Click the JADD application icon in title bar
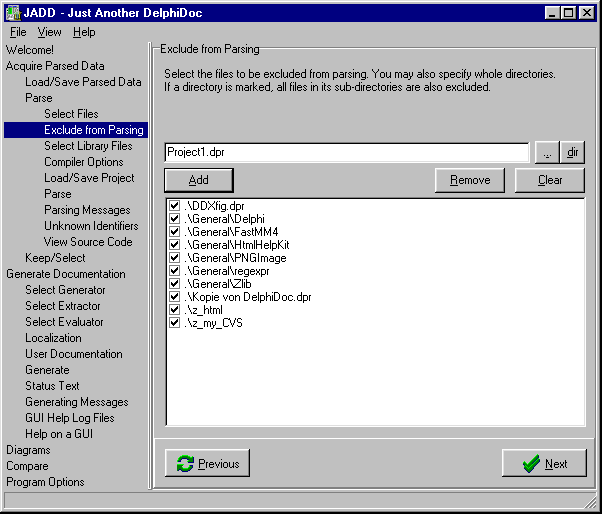602x514 pixels. pos(12,12)
